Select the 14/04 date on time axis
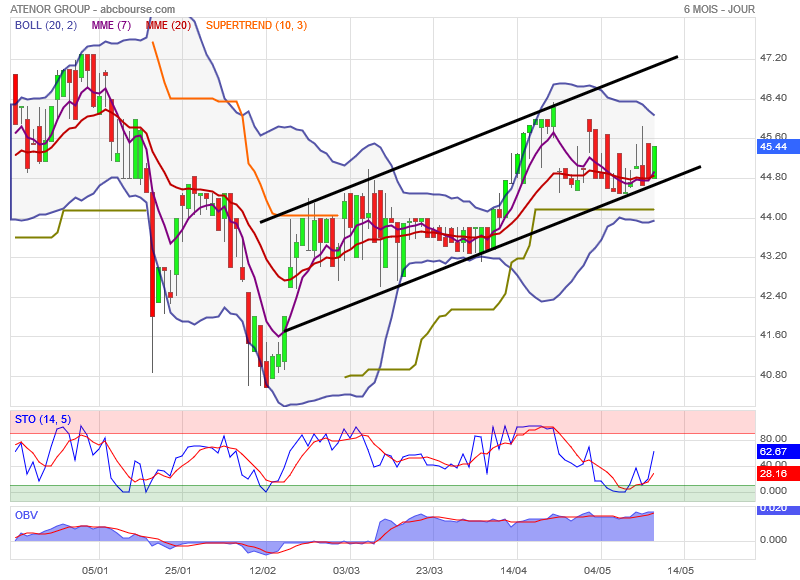 click(x=514, y=570)
